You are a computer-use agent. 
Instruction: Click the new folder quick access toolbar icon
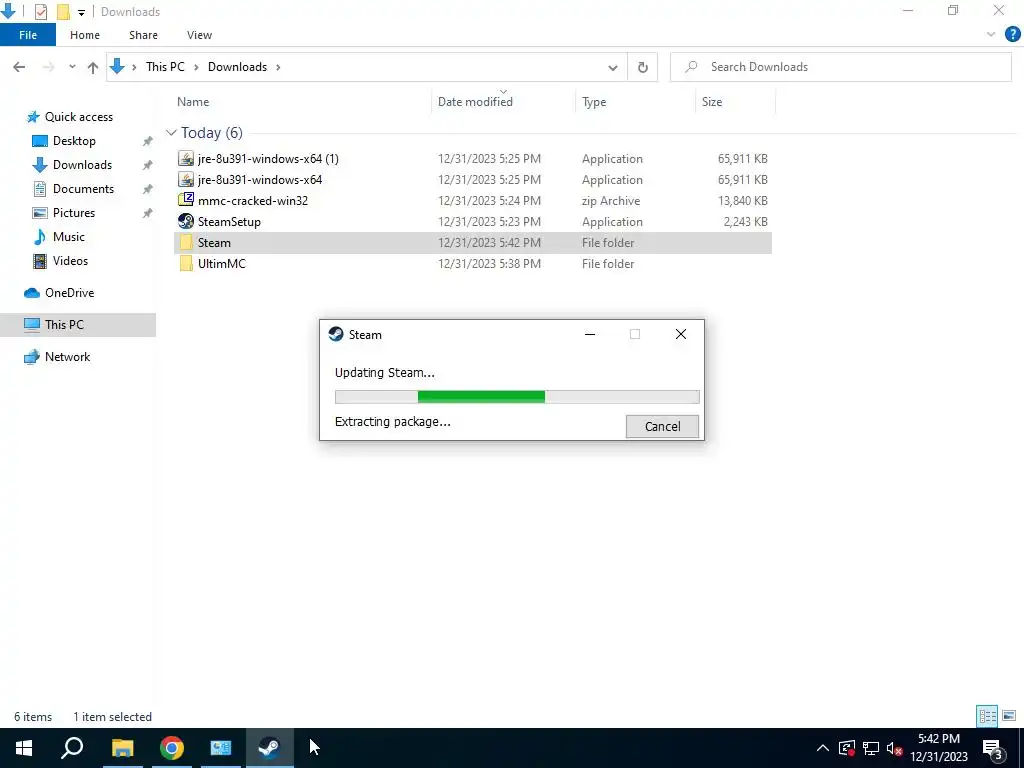[x=63, y=12]
